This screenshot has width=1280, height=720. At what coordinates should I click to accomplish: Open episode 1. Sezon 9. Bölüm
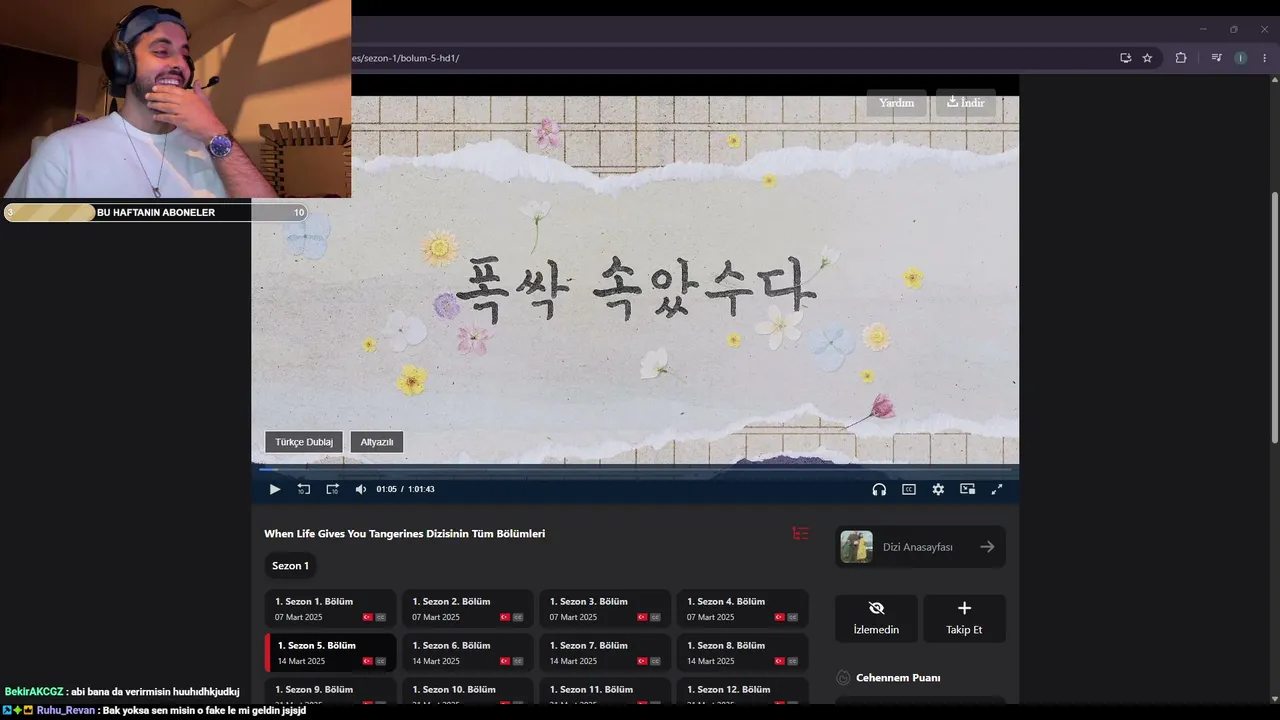[x=330, y=691]
